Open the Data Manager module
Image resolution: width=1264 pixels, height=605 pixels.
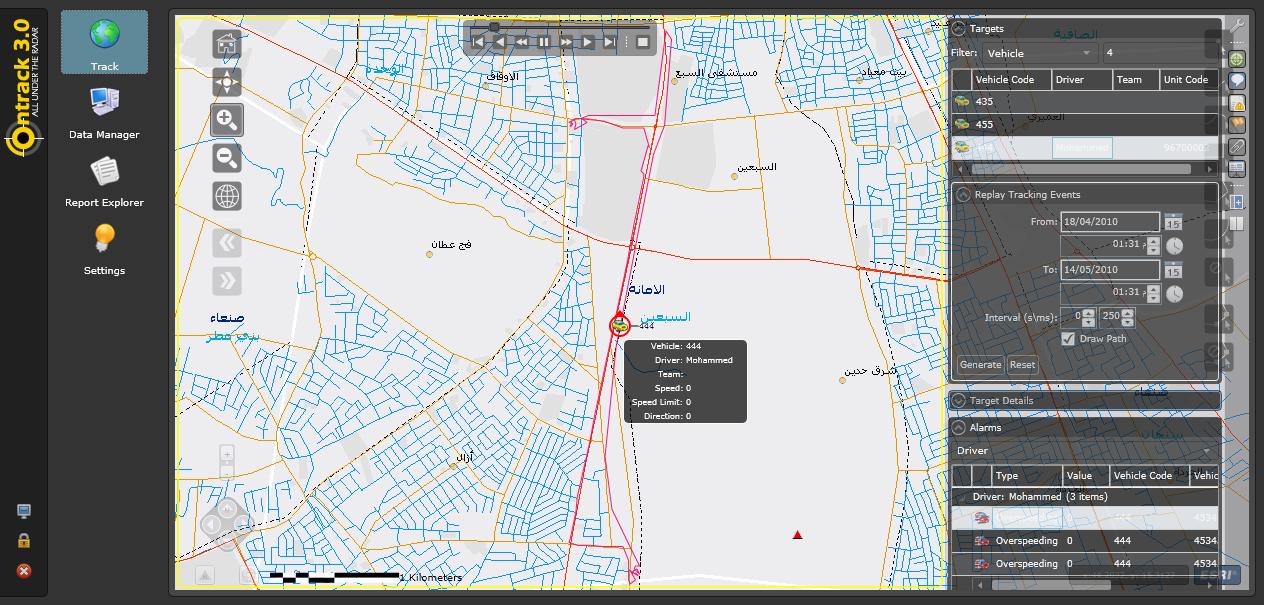pos(104,110)
